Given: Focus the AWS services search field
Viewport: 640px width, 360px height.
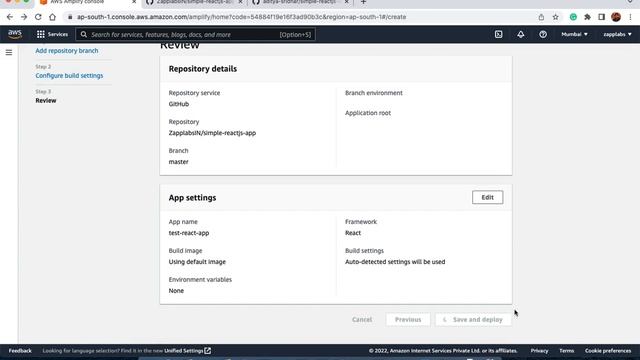Looking at the screenshot, I should coord(195,34).
